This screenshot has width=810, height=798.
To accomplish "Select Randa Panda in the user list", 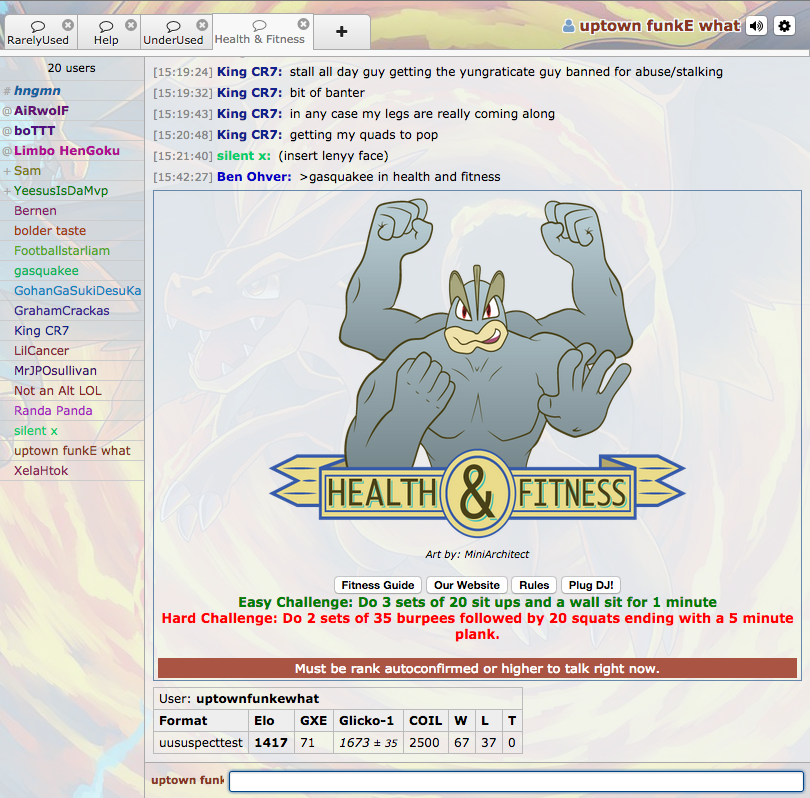I will coord(72,411).
